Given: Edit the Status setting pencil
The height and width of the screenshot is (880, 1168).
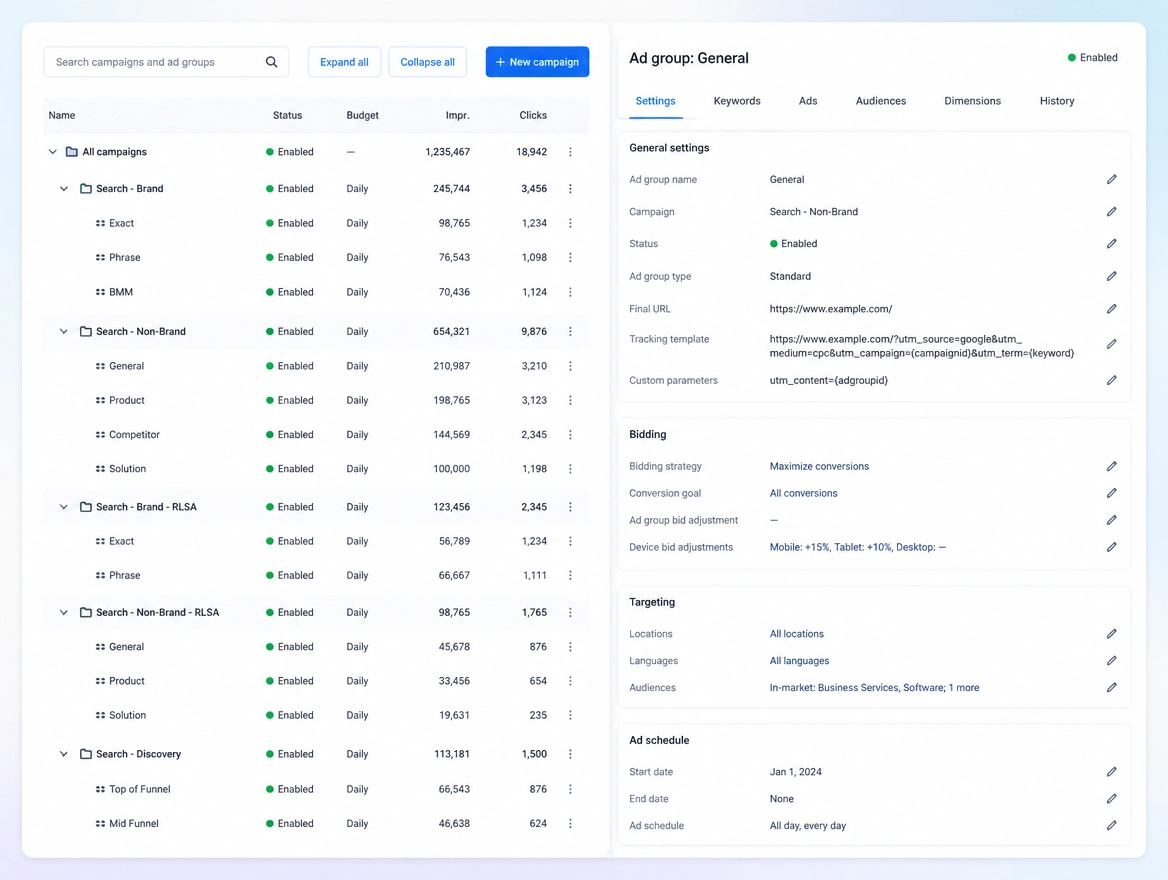Looking at the screenshot, I should tap(1111, 244).
